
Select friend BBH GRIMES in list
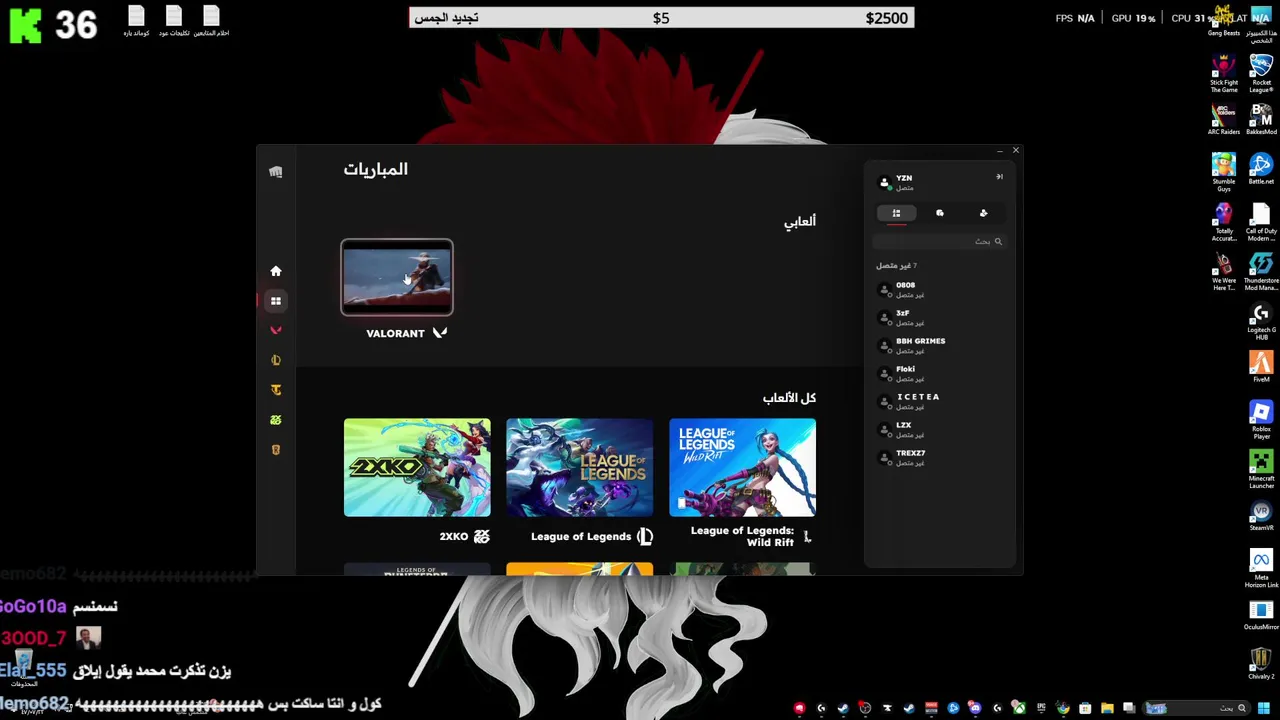(x=938, y=346)
